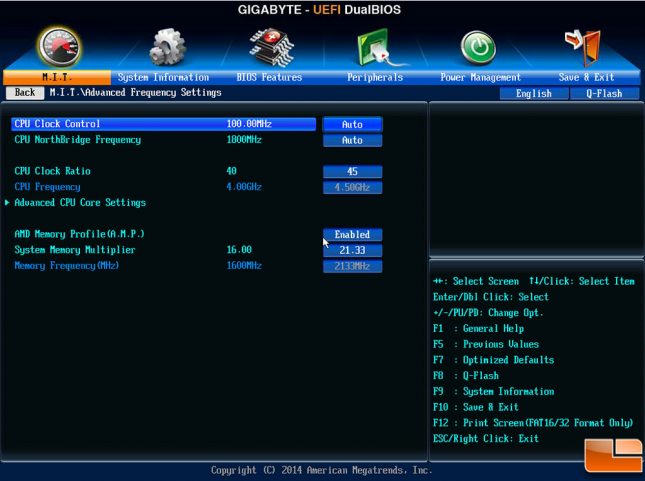Click the grayed 2133MHz memory value
Viewport: 645px width, 481px height.
353,266
